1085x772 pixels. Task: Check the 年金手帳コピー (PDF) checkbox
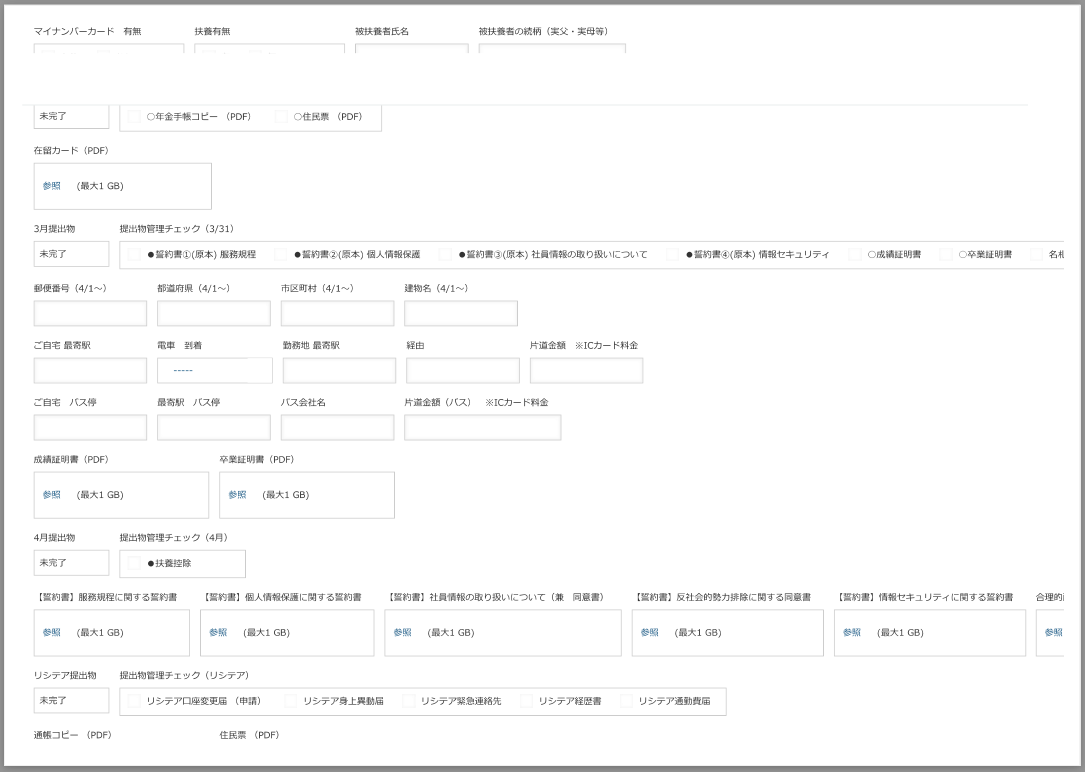[134, 117]
